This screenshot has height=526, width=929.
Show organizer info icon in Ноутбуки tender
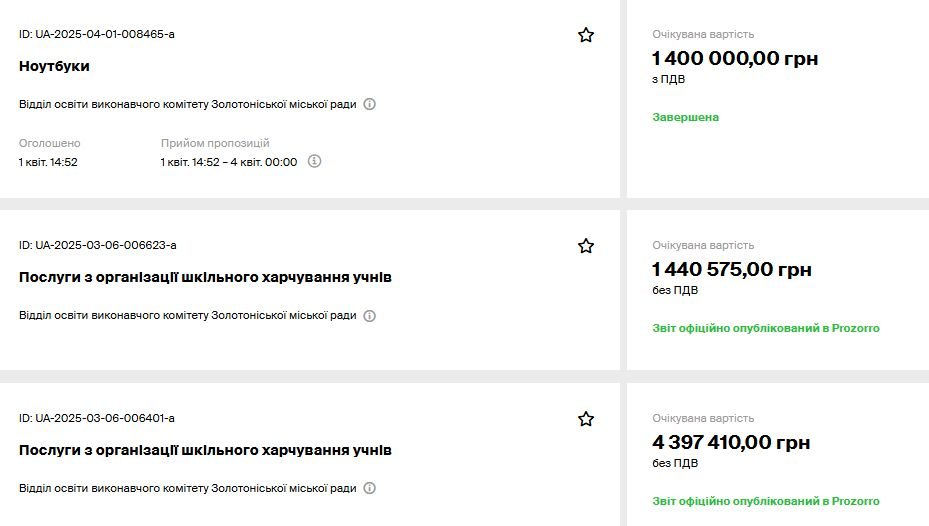tap(369, 104)
